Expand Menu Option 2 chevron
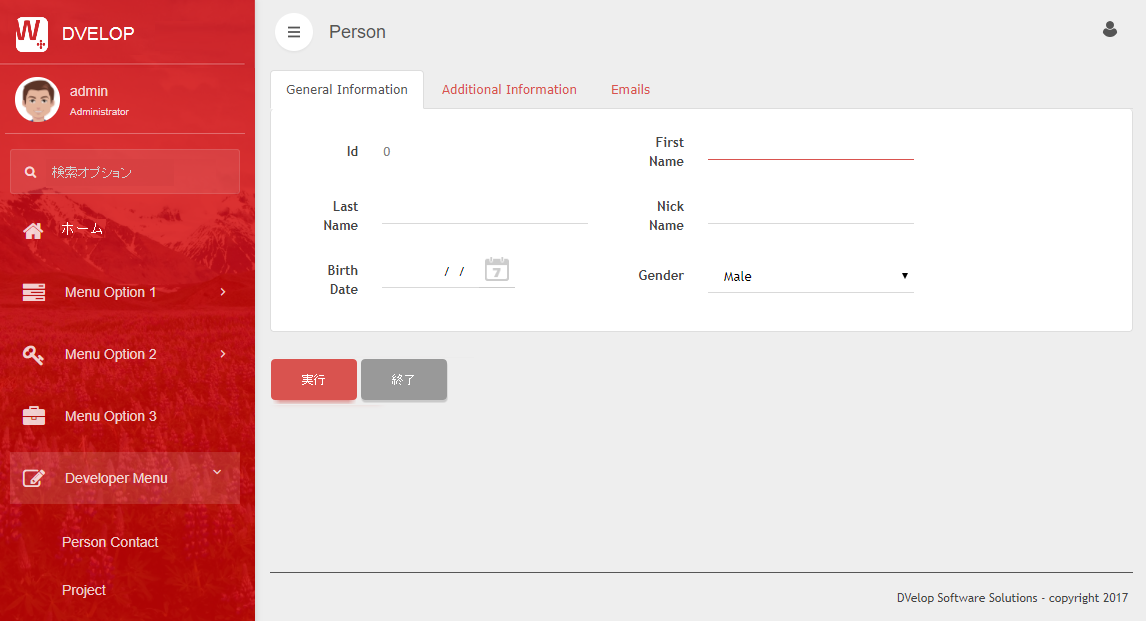1146x621 pixels. 222,354
